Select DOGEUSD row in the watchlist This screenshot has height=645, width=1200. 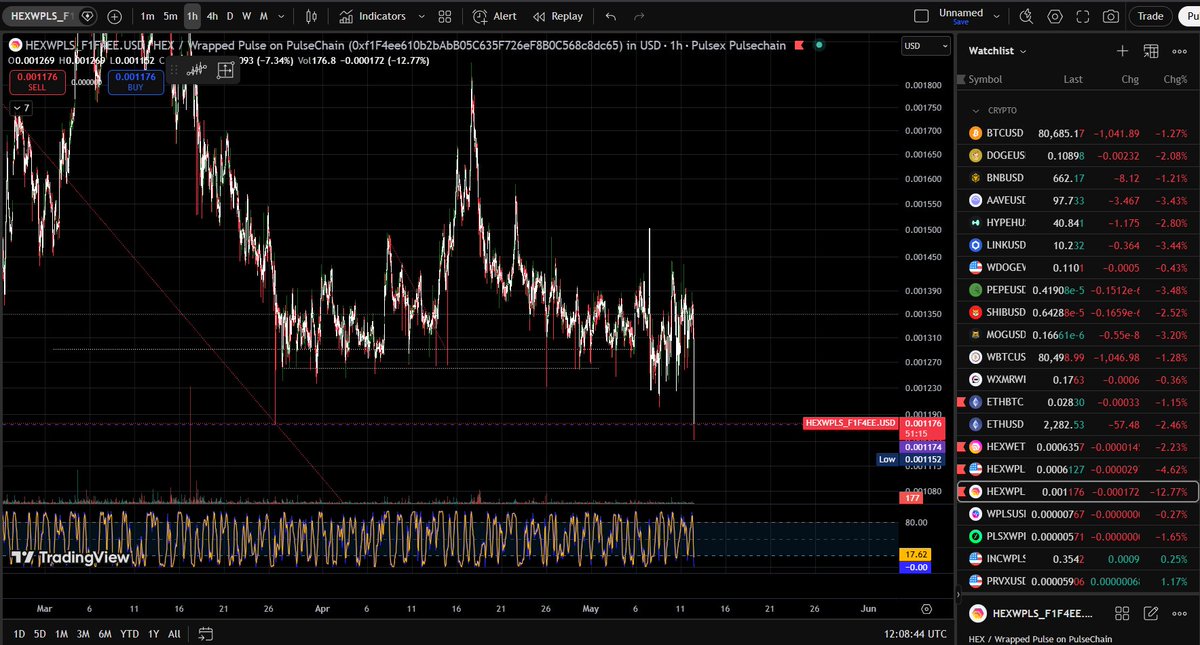point(1078,155)
